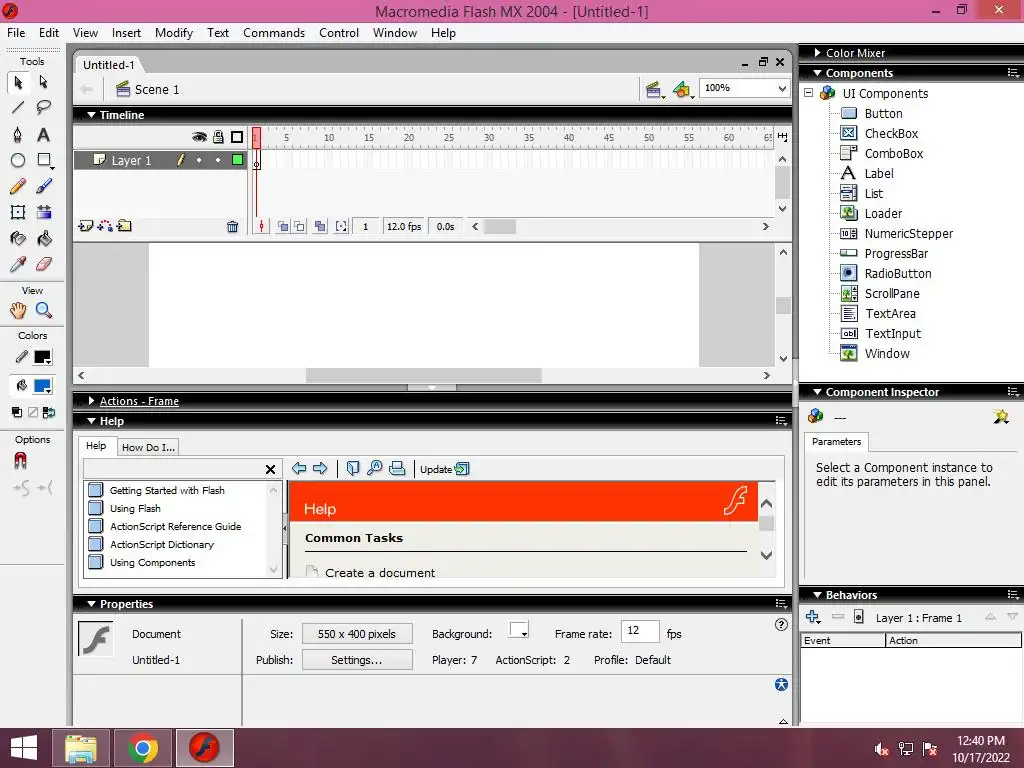Toggle Layer 1 outline green square
The width and height of the screenshot is (1024, 768).
tap(237, 160)
